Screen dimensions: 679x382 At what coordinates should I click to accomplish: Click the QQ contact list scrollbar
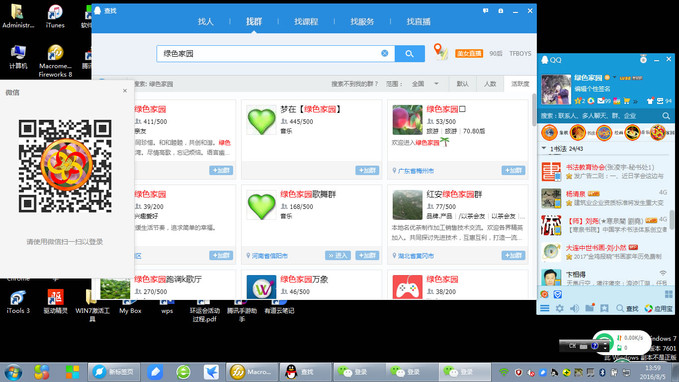tap(672, 219)
